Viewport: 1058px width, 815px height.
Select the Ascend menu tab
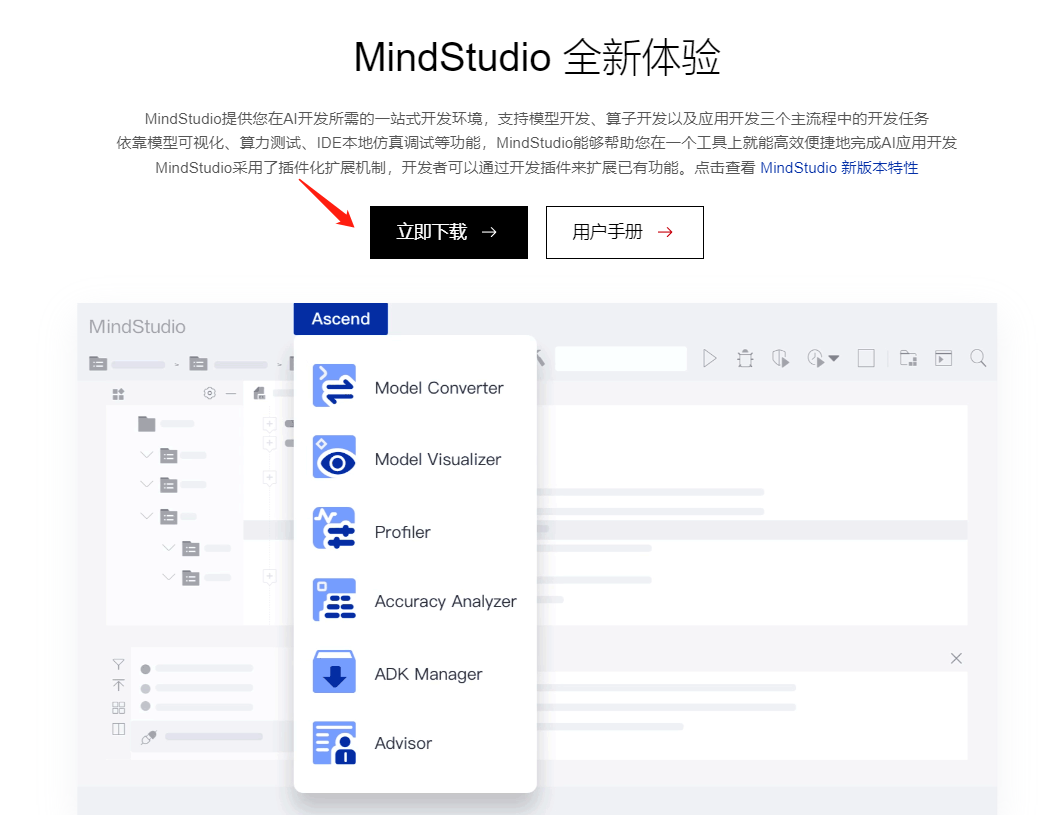point(341,318)
